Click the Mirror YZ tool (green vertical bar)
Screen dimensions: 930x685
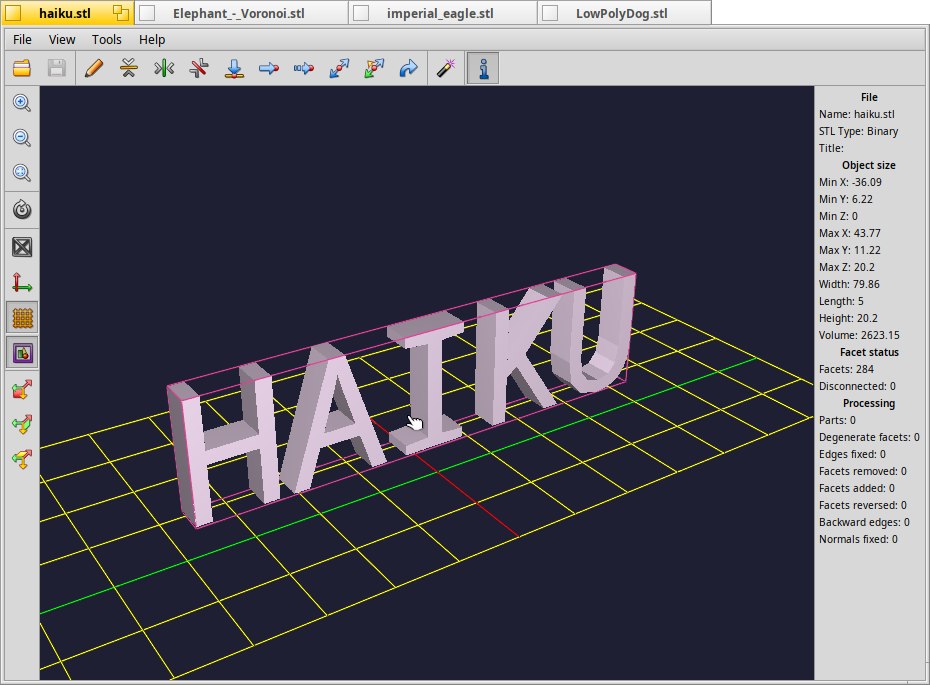click(x=164, y=68)
